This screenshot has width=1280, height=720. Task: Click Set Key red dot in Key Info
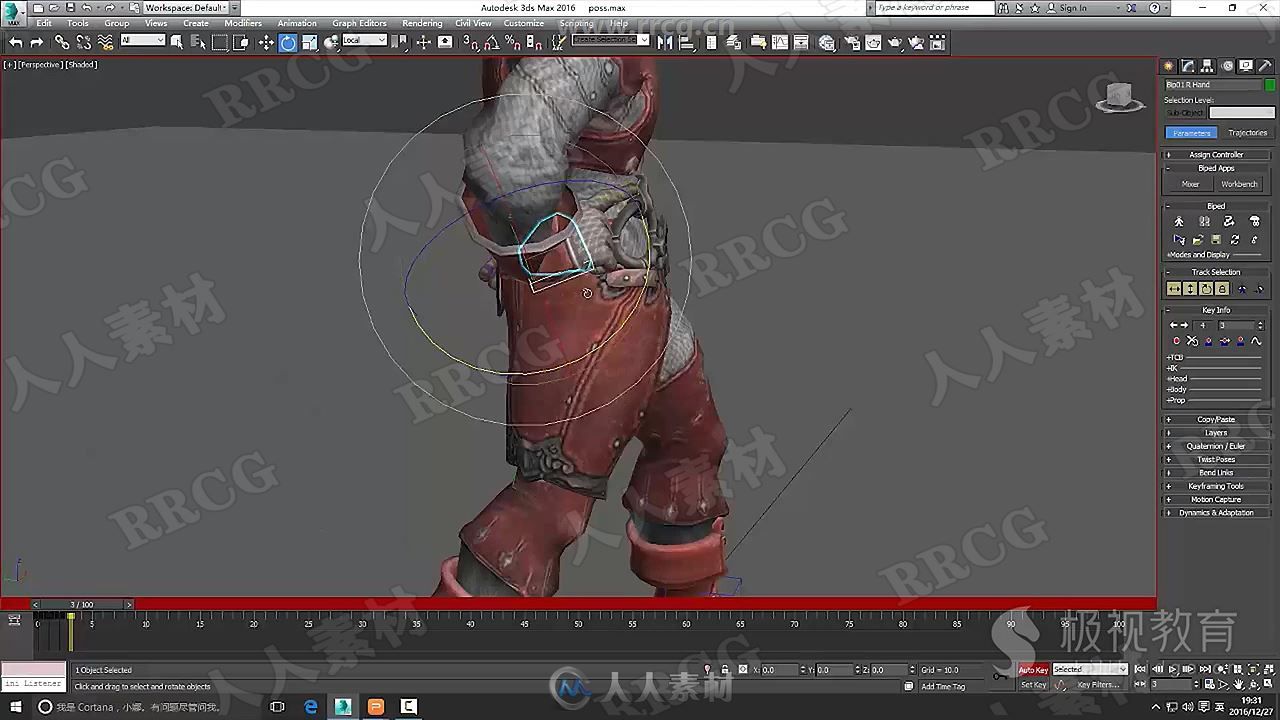tap(1176, 341)
